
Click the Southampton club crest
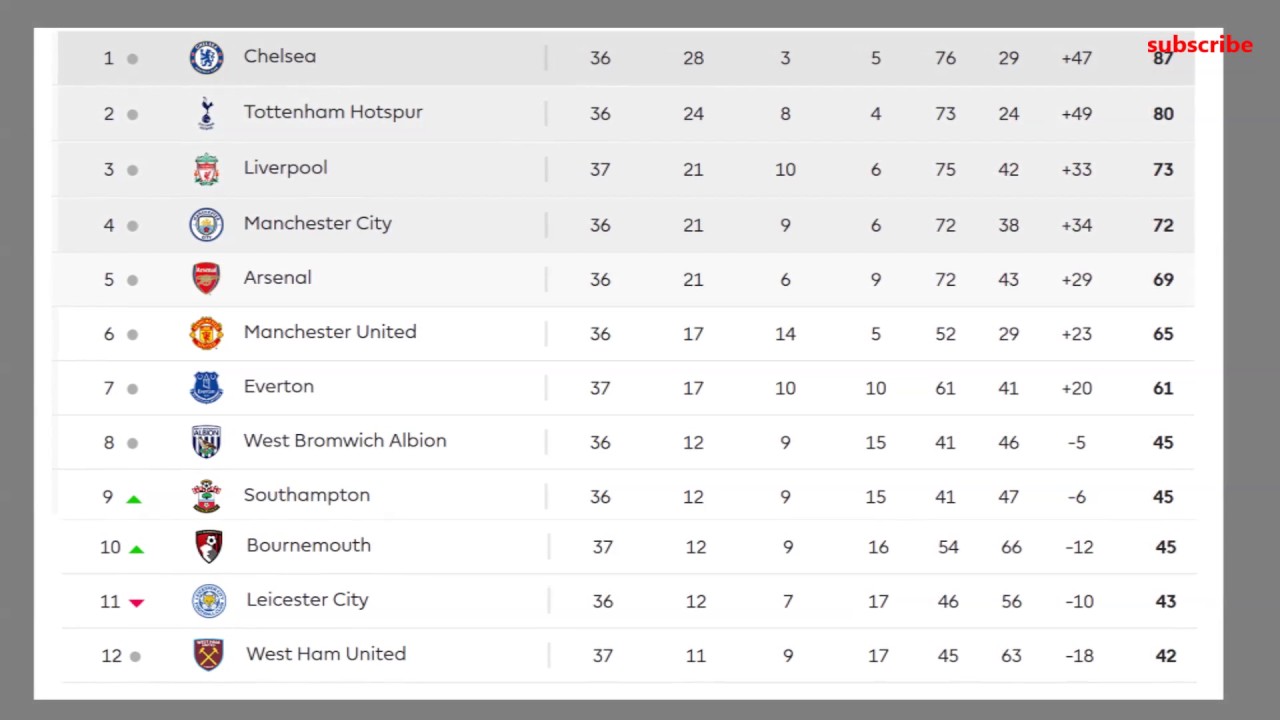point(207,496)
